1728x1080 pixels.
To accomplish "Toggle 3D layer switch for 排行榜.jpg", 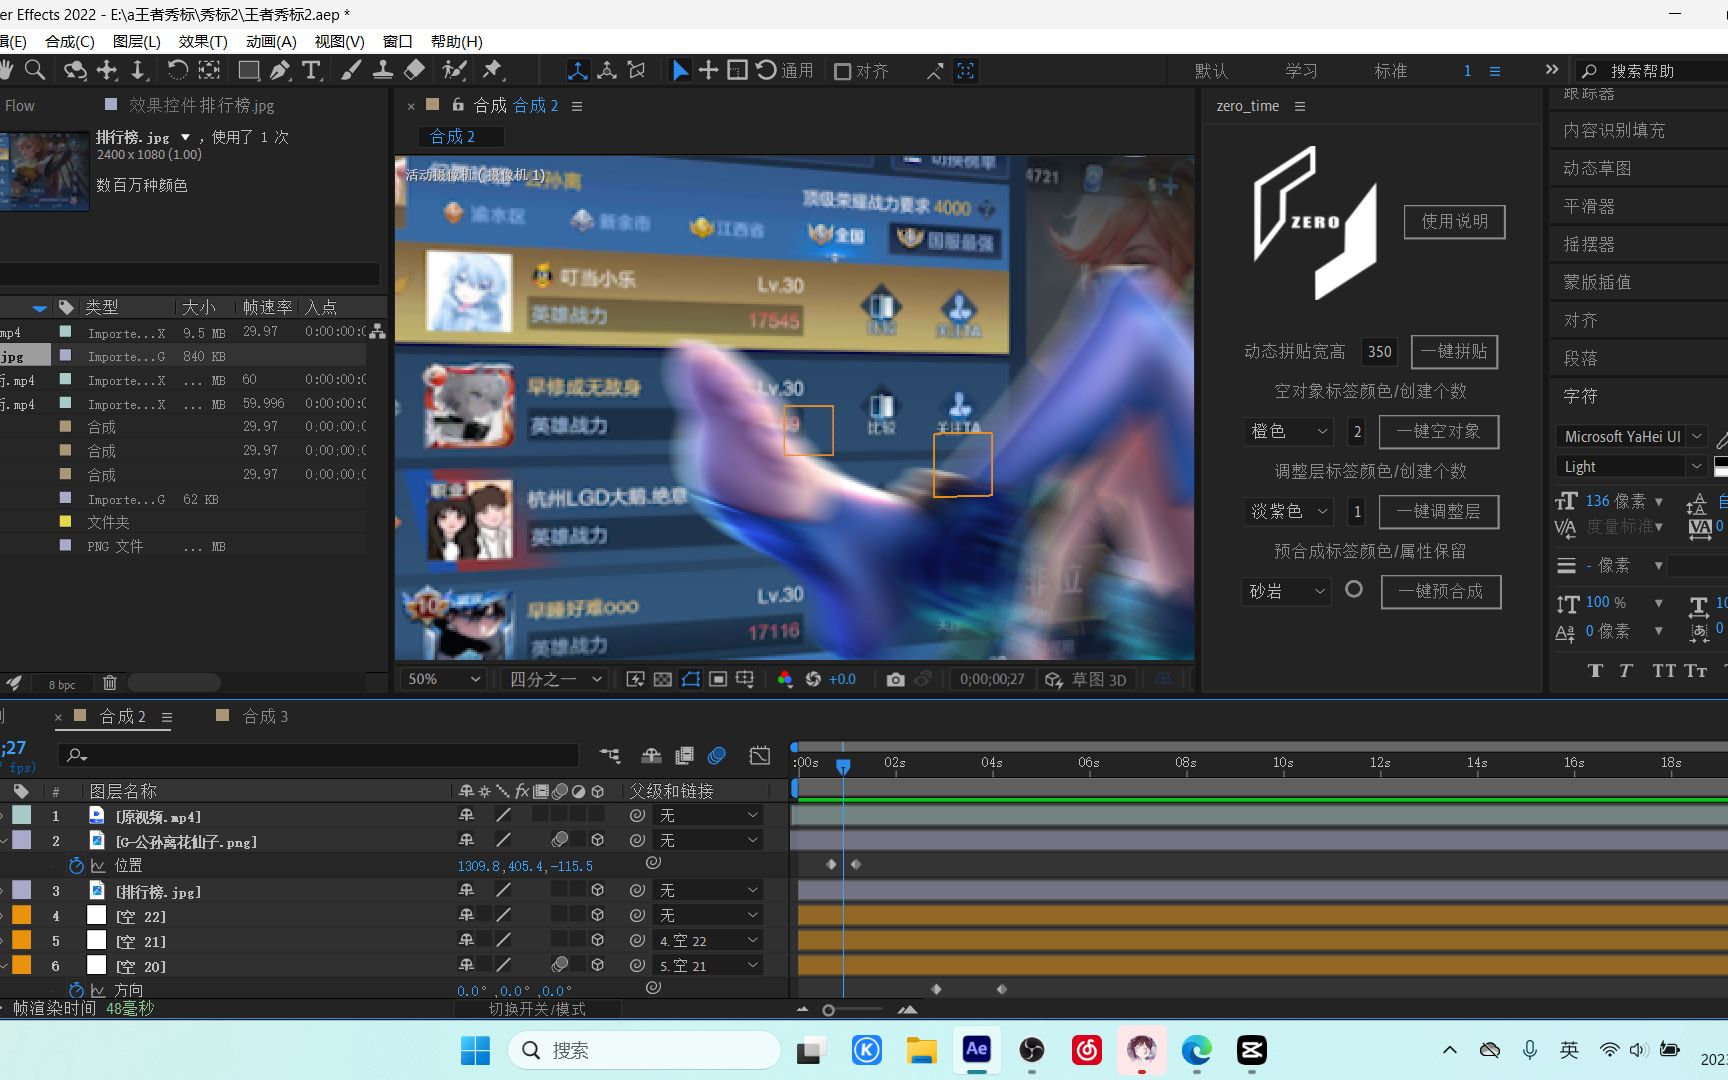I will (597, 890).
